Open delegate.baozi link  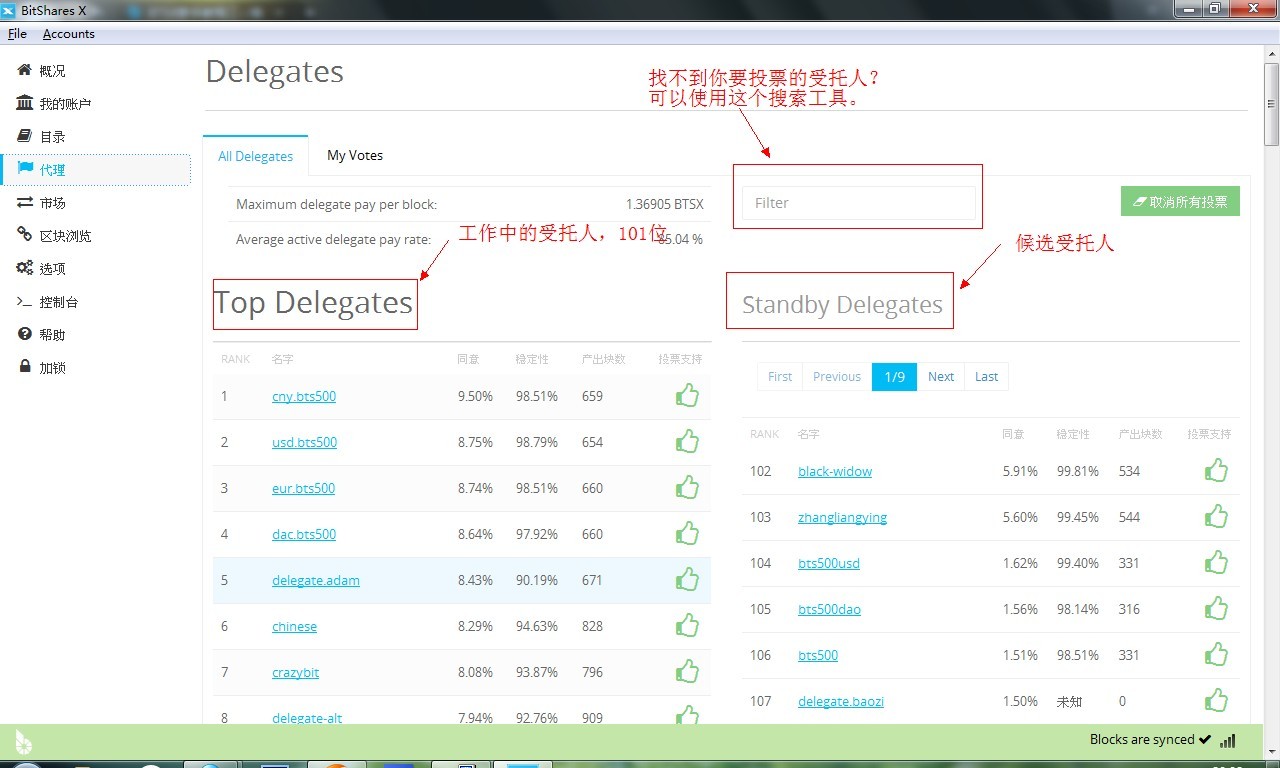click(841, 701)
